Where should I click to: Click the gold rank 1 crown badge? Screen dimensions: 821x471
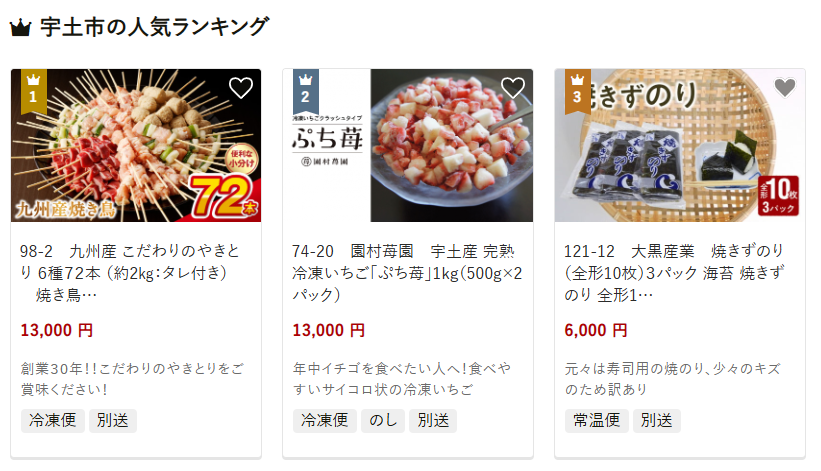[x=34, y=91]
